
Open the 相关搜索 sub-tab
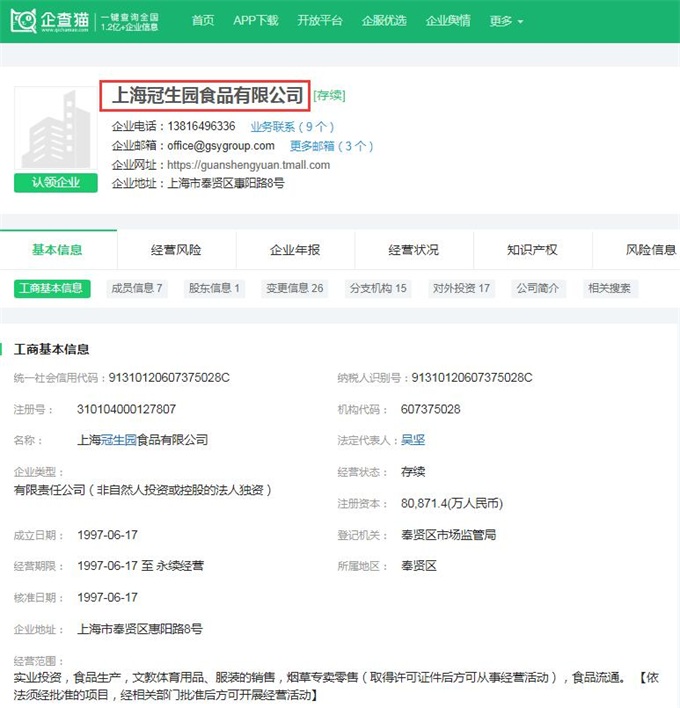(x=610, y=288)
